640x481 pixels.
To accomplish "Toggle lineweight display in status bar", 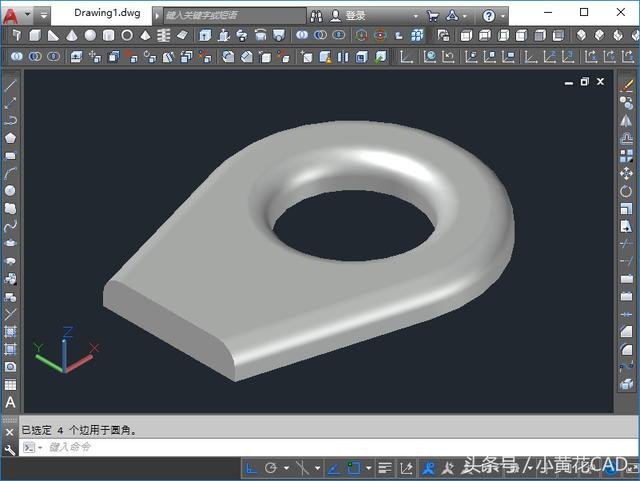I will (384, 467).
